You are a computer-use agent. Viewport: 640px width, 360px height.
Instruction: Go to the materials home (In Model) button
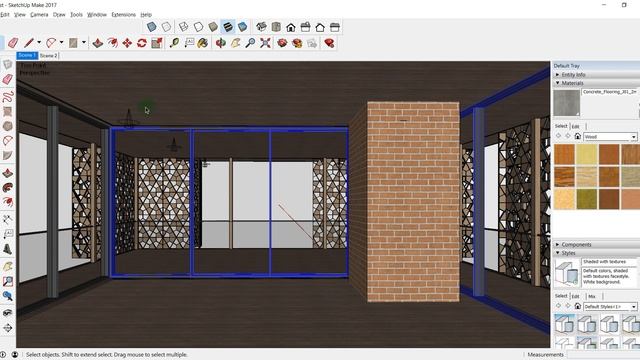[x=578, y=136]
